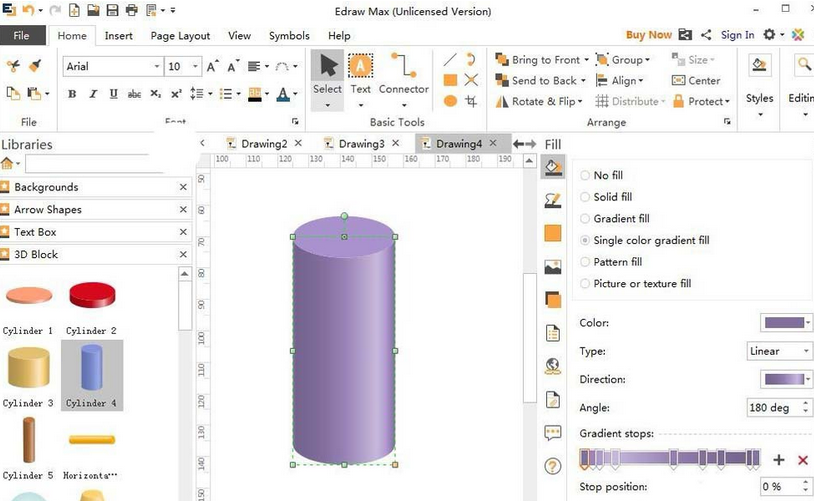Screen dimensions: 814x501
Task: Click the Center button in Arrange group
Action: point(696,80)
